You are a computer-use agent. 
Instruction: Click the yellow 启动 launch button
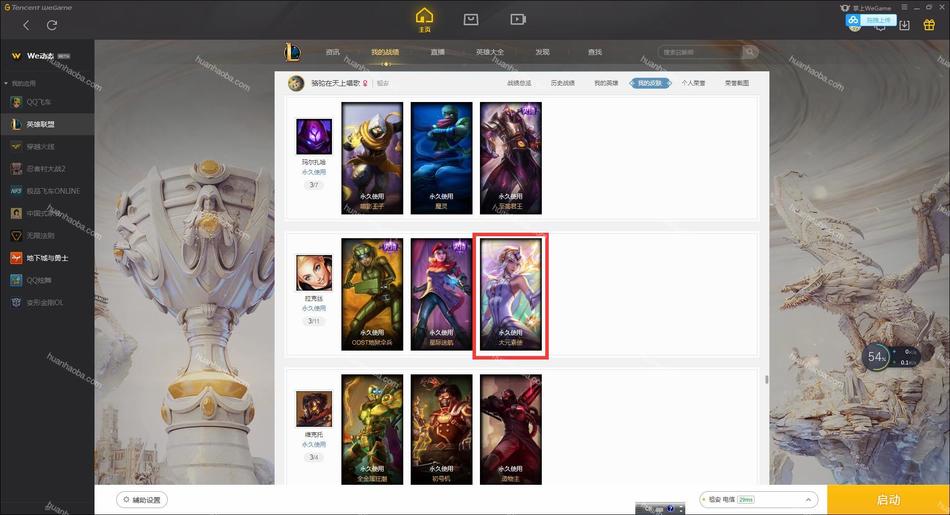coord(888,500)
